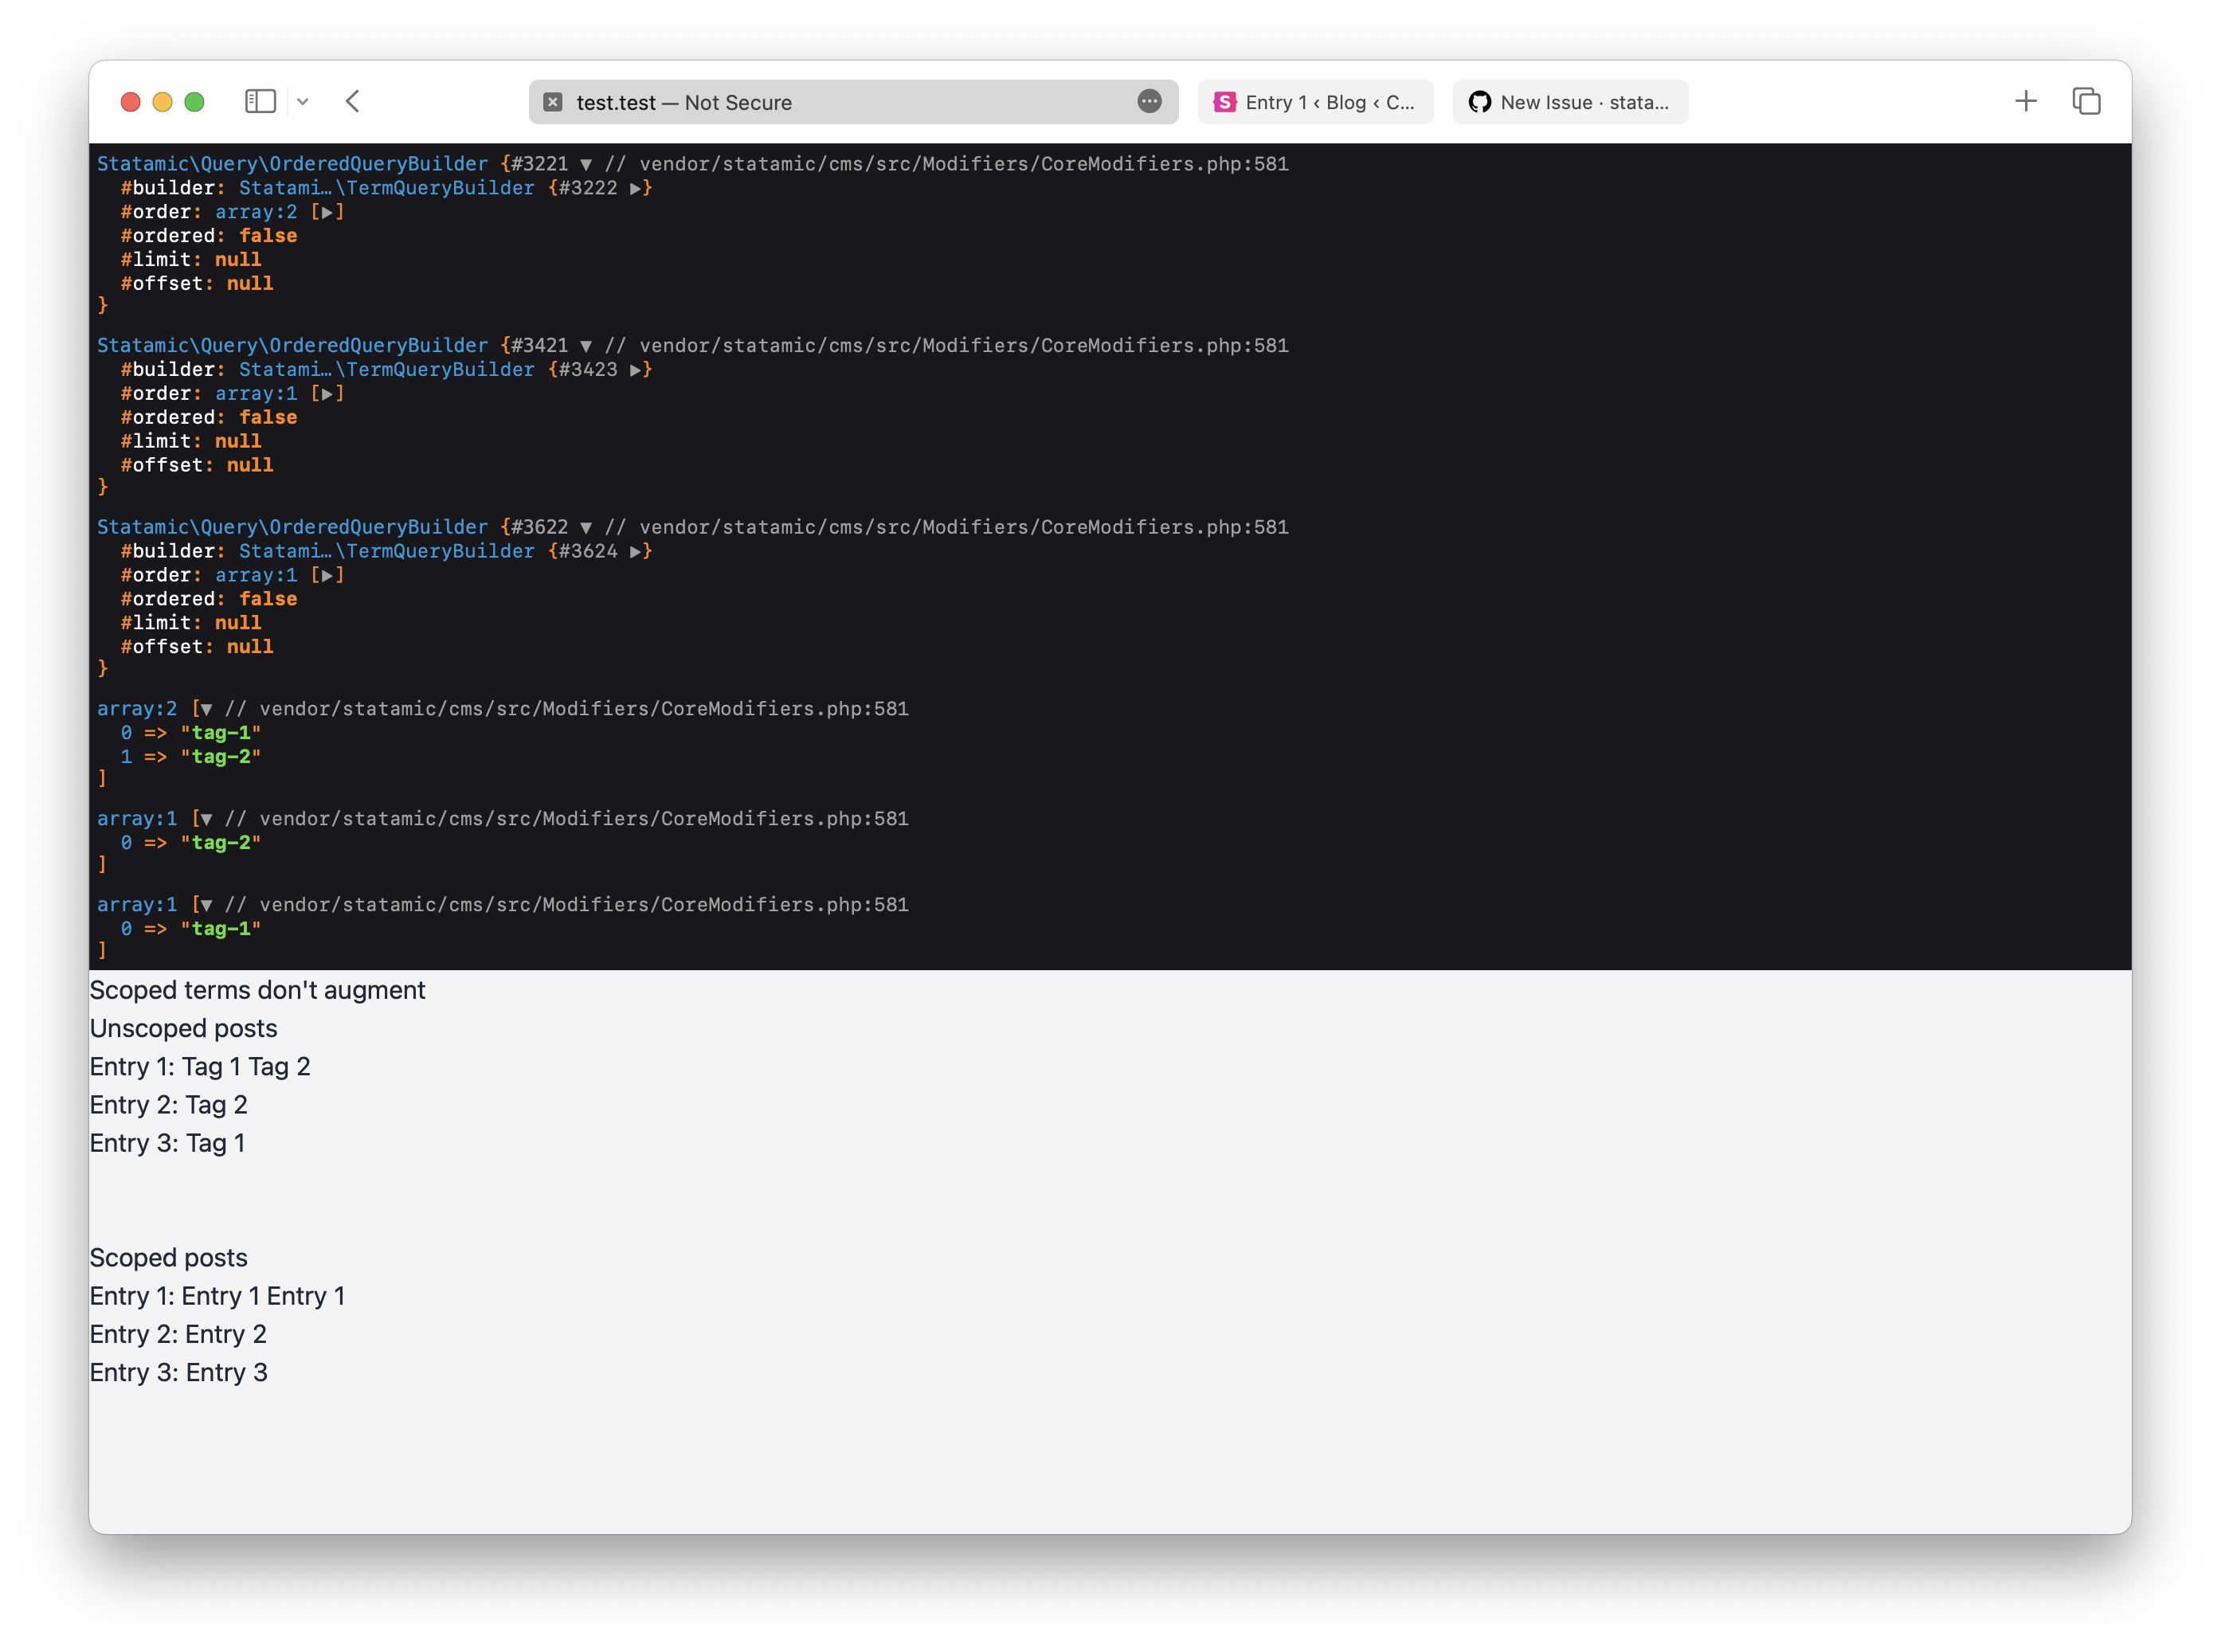The width and height of the screenshot is (2221, 1652).
Task: Switch to the Entry 1 Blog tab
Action: click(1316, 102)
